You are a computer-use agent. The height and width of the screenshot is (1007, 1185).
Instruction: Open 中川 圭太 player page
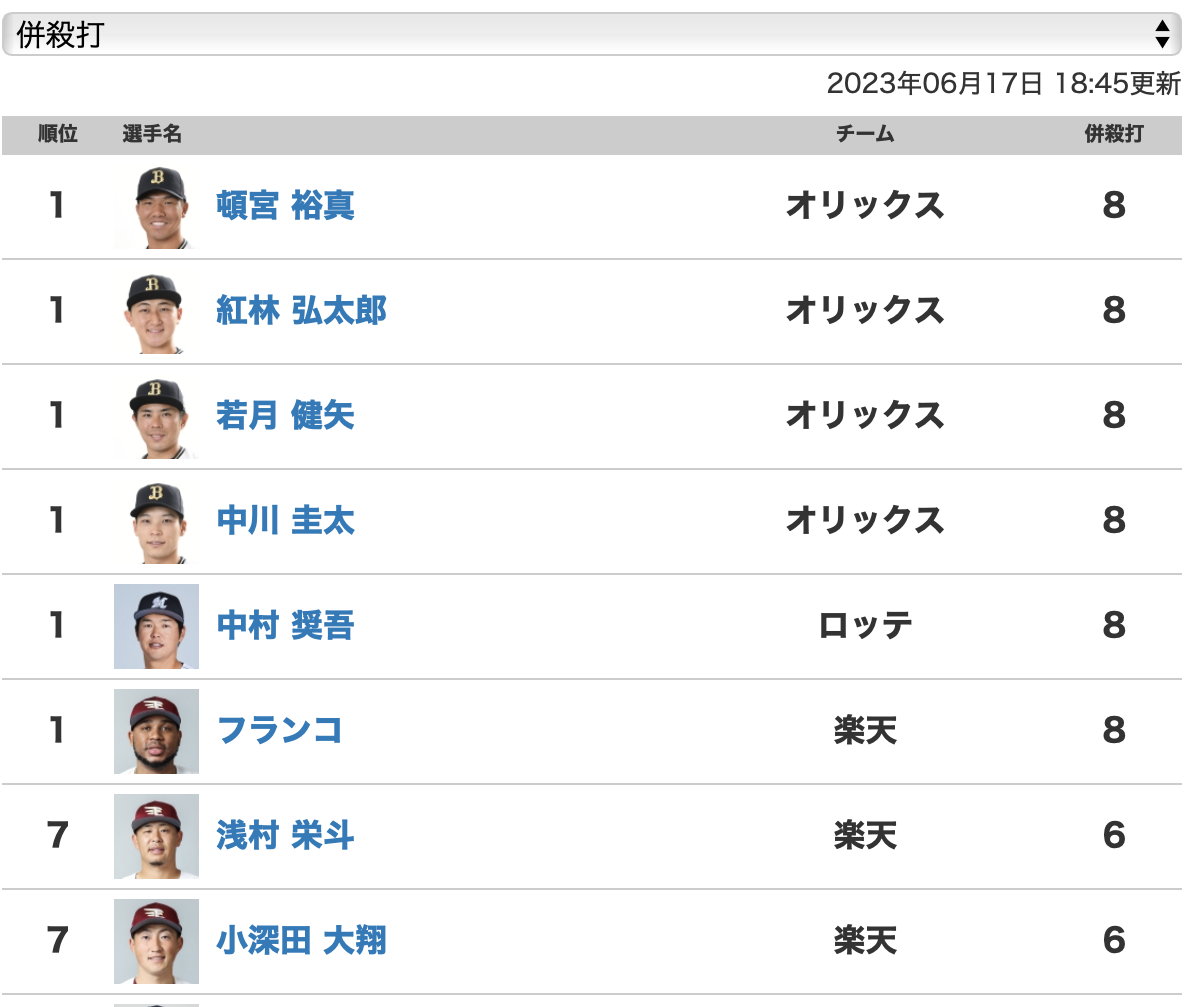(286, 521)
